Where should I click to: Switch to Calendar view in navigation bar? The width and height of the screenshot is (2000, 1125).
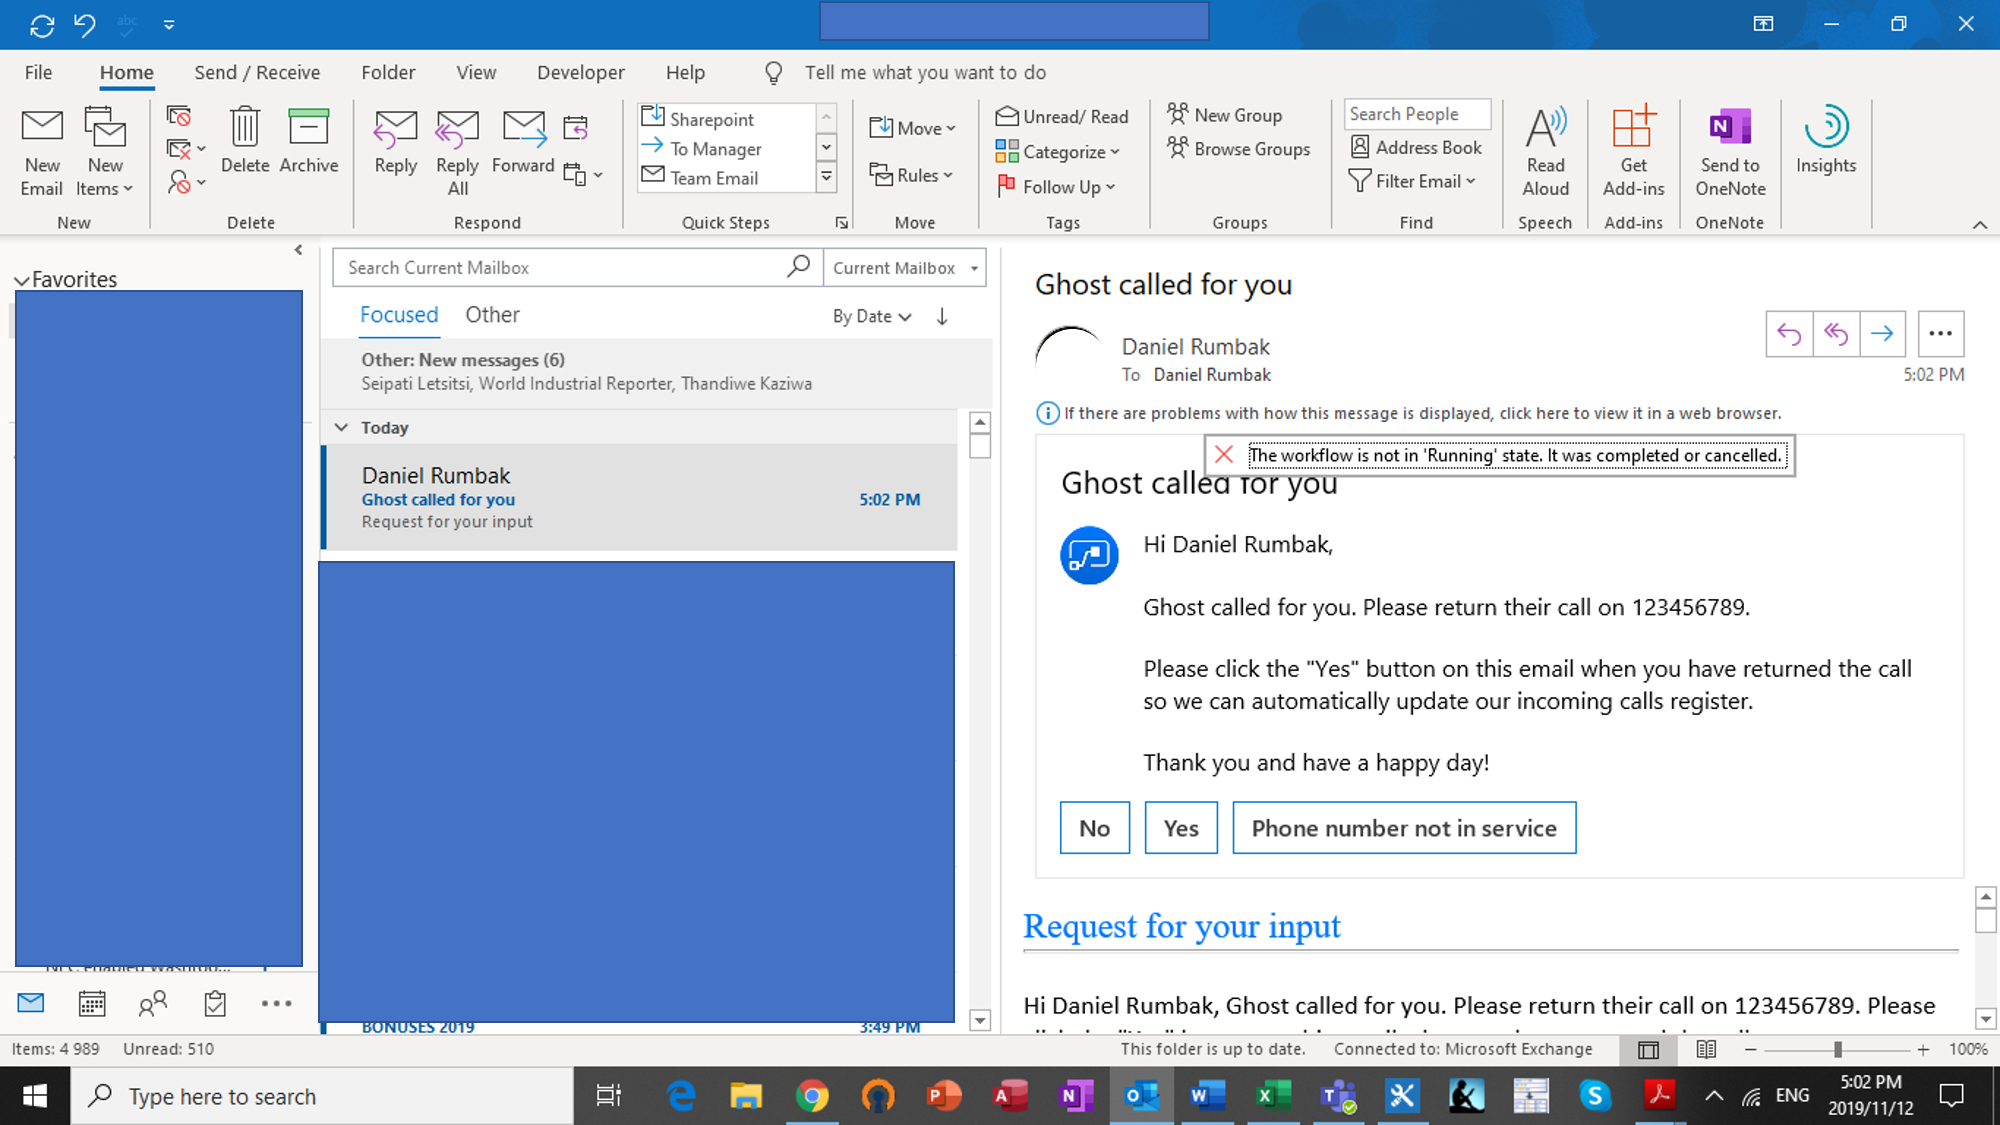point(92,1003)
